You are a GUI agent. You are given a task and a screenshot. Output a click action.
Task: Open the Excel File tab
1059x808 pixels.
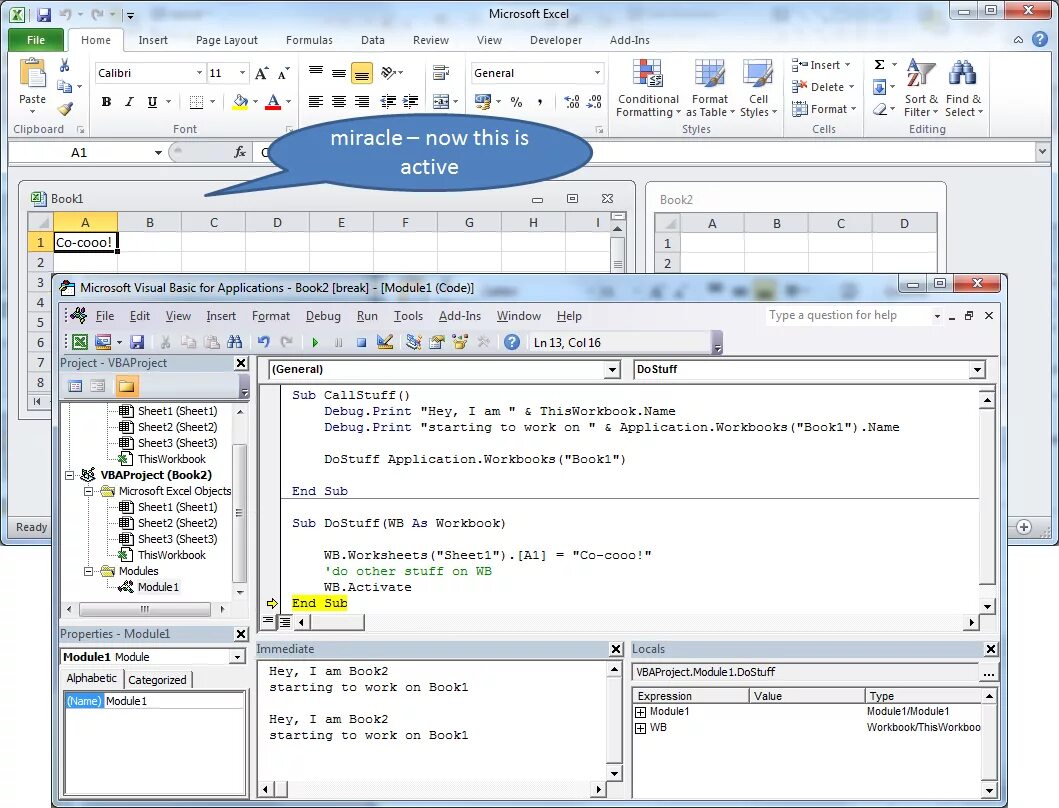pyautogui.click(x=36, y=40)
